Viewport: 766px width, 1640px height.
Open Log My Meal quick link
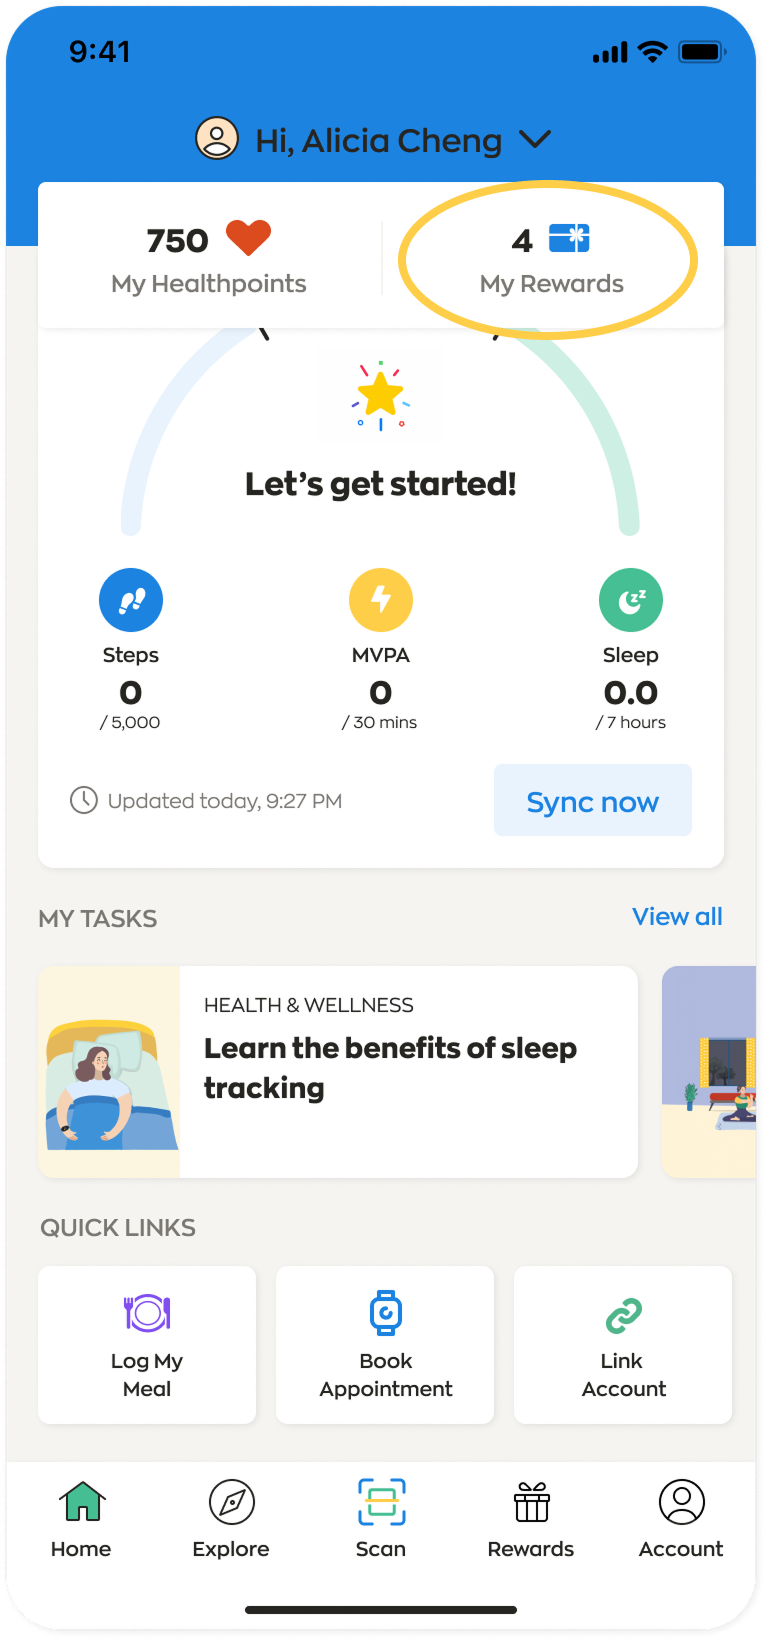(x=146, y=1344)
